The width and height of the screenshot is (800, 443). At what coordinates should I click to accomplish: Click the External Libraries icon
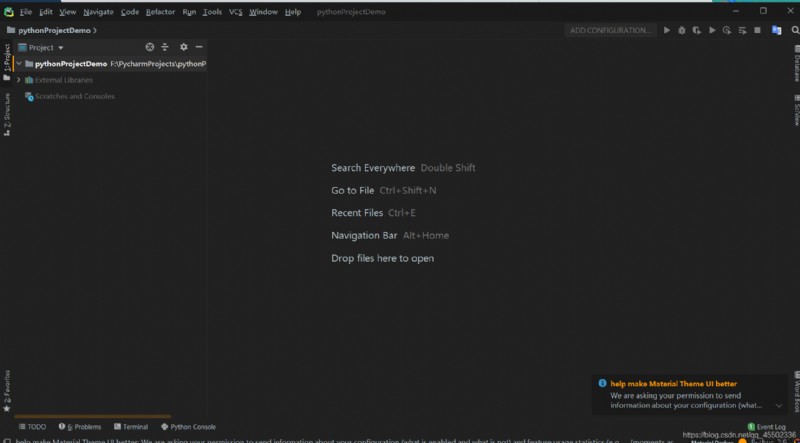[29, 80]
